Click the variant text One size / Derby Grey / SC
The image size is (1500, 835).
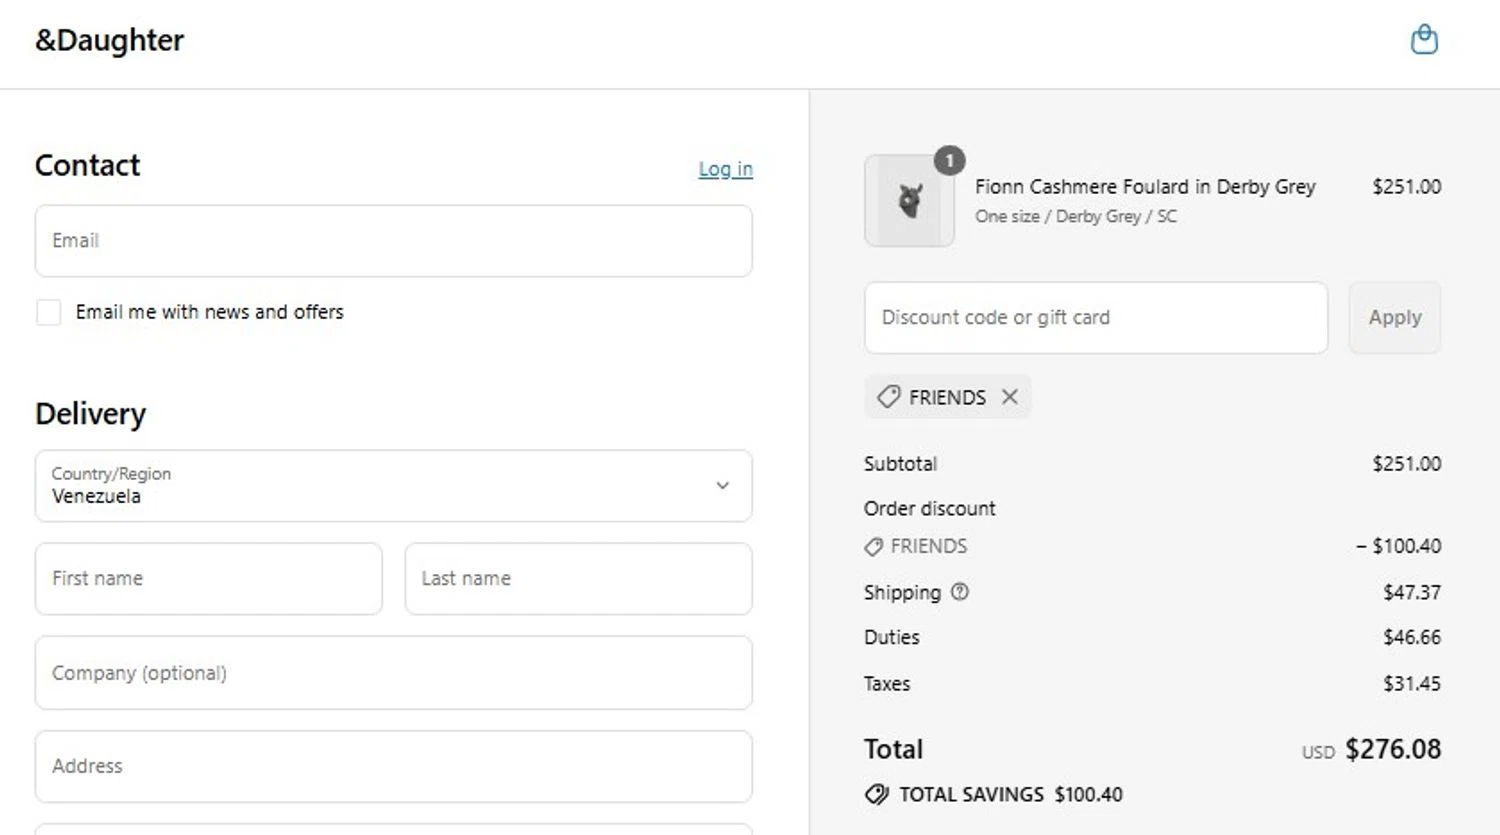[x=1076, y=216]
